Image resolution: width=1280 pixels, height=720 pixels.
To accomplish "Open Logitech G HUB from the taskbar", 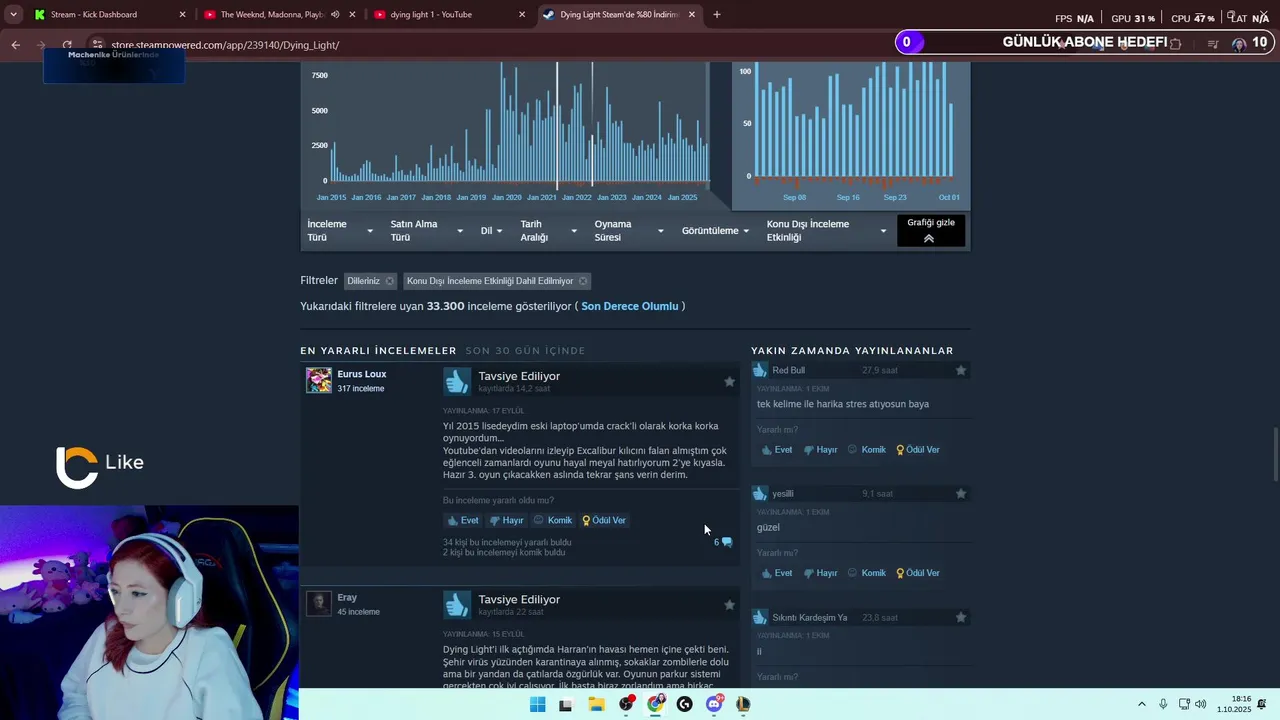I will (684, 704).
